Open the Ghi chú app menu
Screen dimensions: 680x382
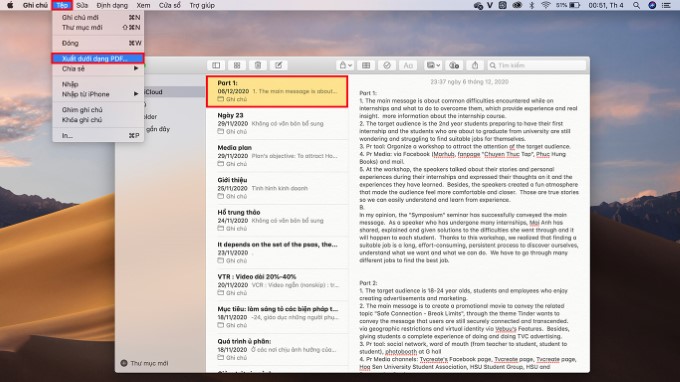click(x=35, y=5)
